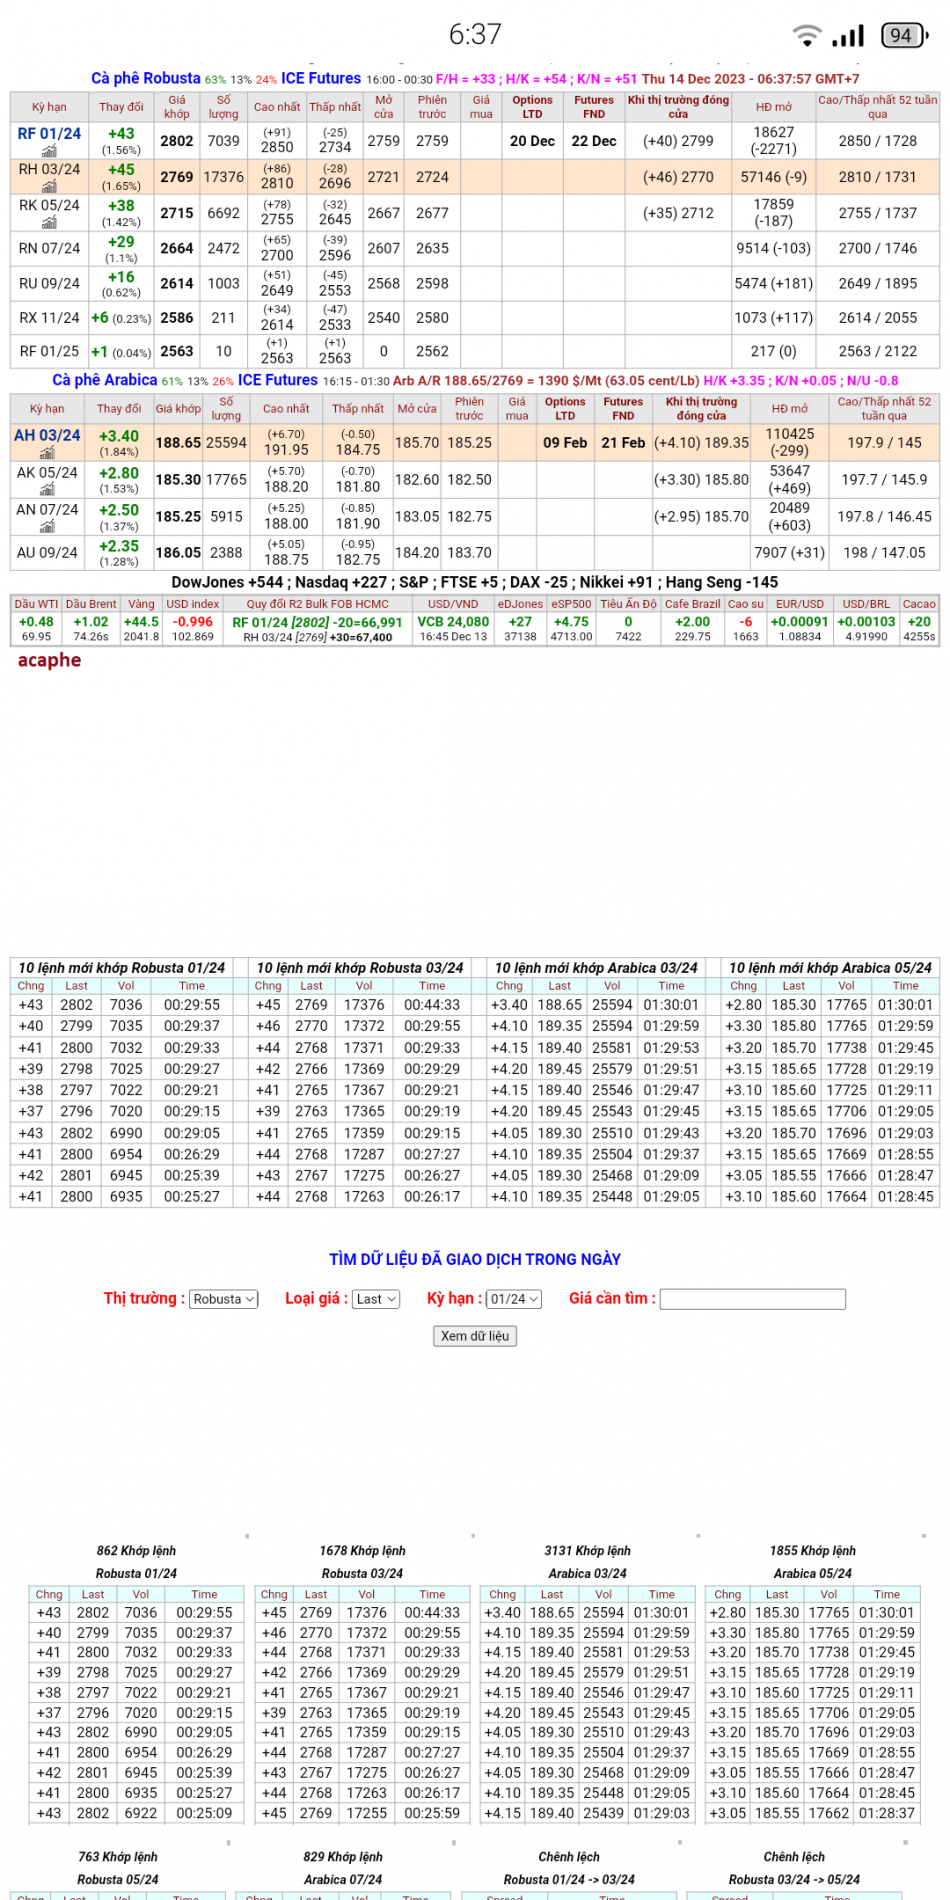Image resolution: width=950 pixels, height=1900 pixels.
Task: Click the acaphe logo text
Action: coord(49,660)
